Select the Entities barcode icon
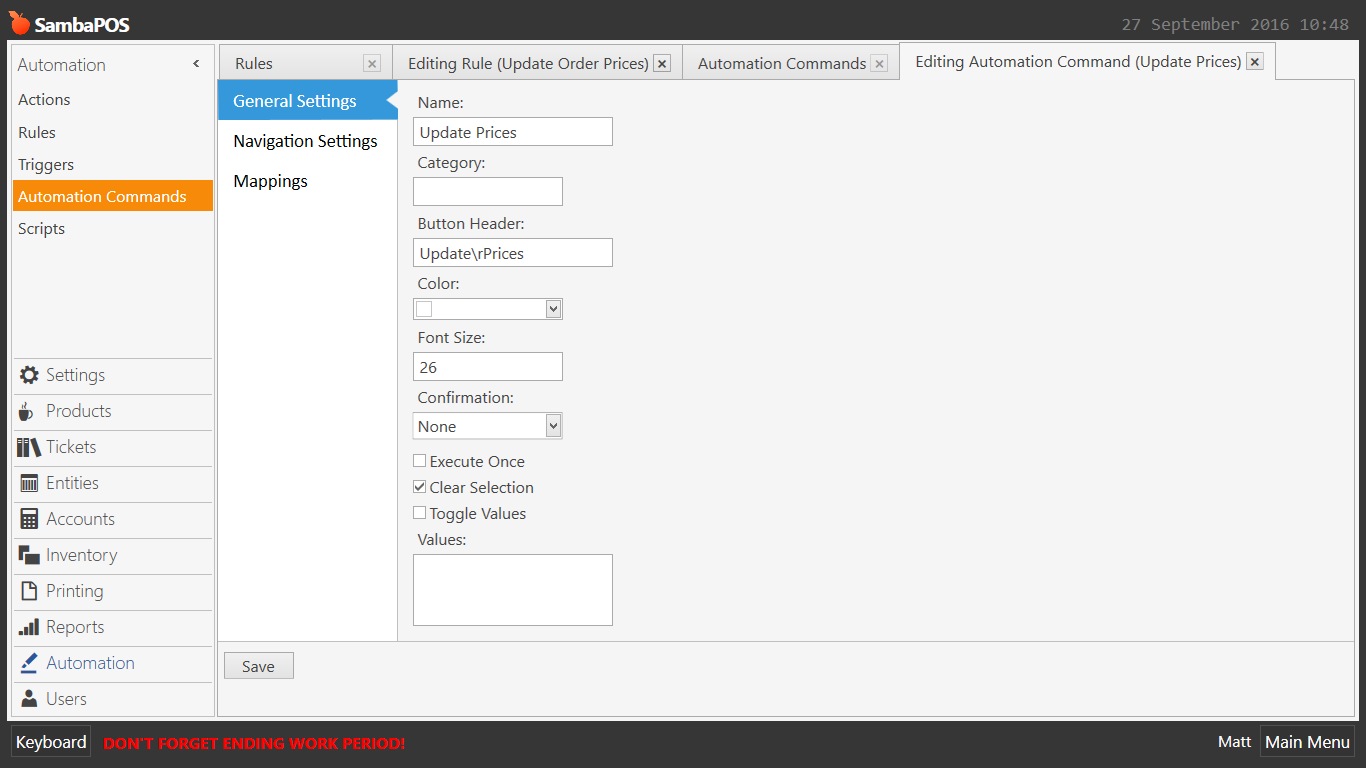Screen dimensions: 1366x768 tap(29, 483)
